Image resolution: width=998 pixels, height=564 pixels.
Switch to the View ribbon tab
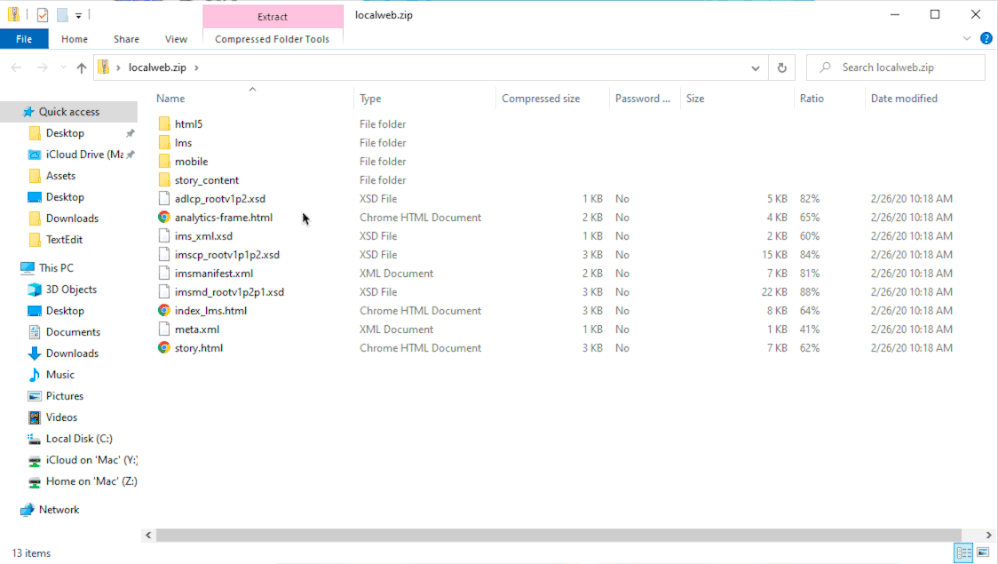(x=176, y=39)
